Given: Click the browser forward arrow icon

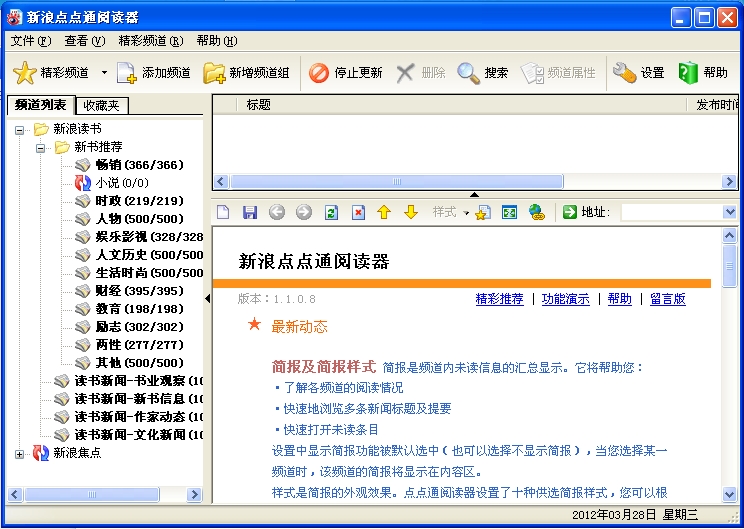Looking at the screenshot, I should 304,212.
